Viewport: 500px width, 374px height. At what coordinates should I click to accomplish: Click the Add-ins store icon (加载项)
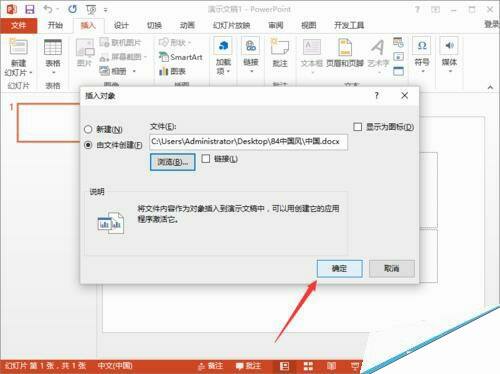(223, 47)
